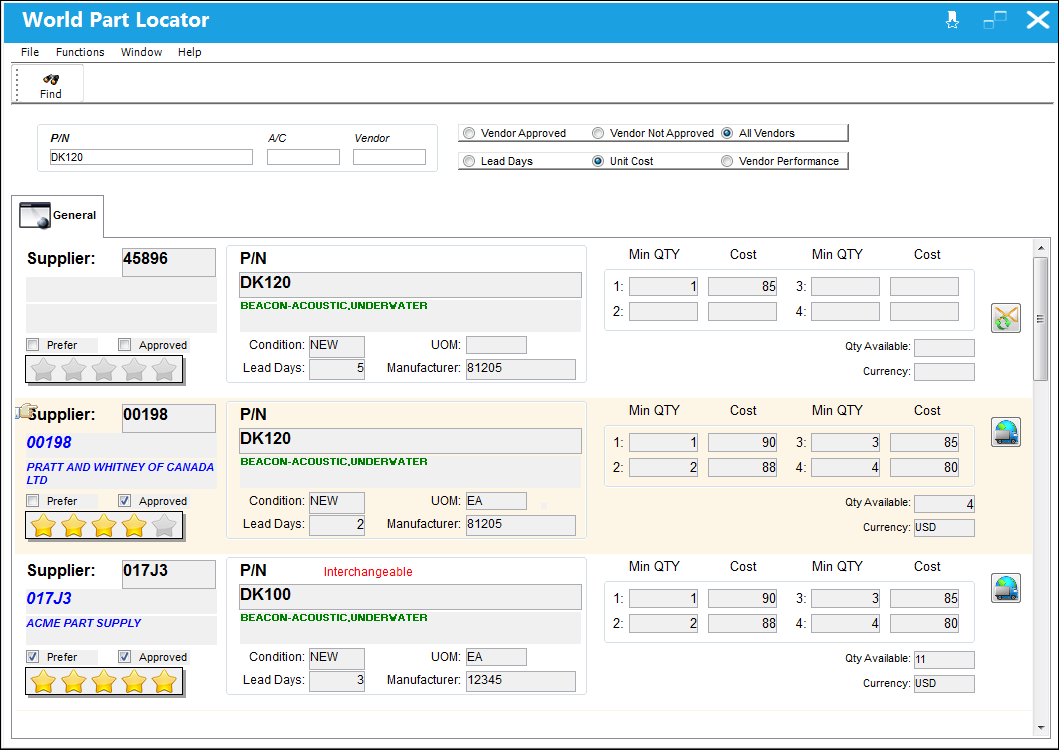Tick Prefer checkbox for supplier 45896

tap(32, 345)
